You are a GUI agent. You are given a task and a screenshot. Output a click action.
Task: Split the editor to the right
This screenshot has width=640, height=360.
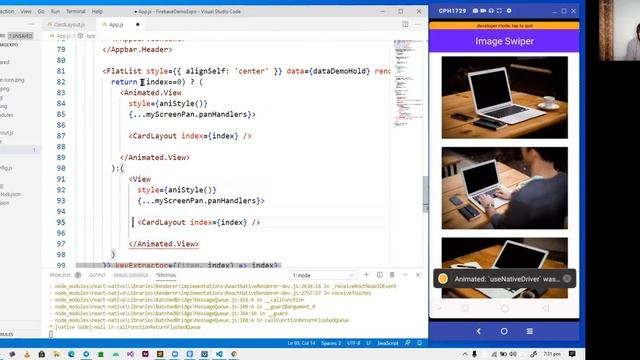coord(405,24)
